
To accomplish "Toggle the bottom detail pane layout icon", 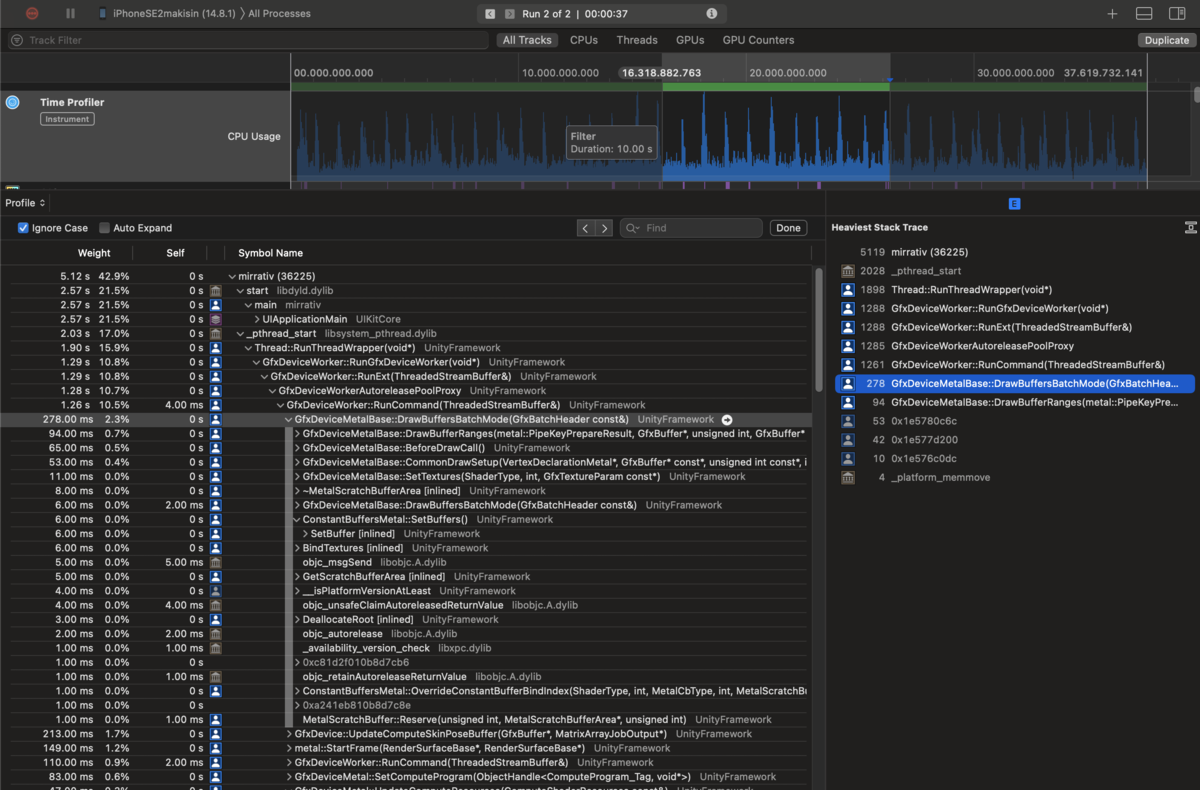I will (x=1145, y=14).
